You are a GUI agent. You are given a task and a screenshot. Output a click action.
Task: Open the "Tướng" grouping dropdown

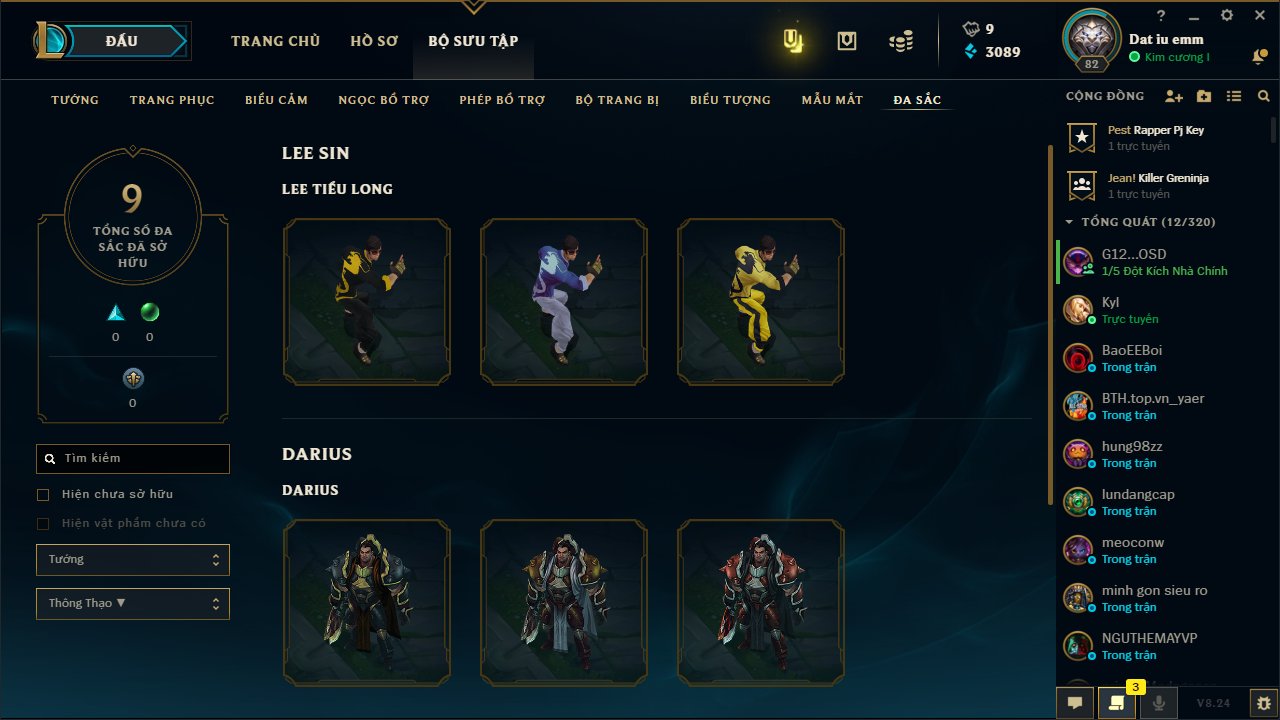point(133,560)
